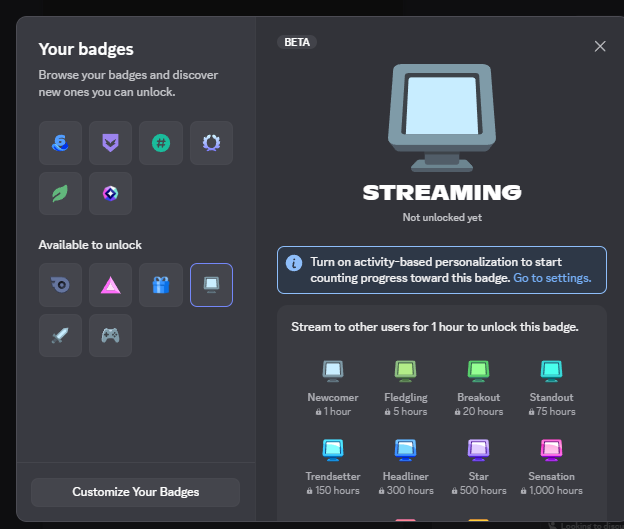Close the badges dialog with the X
Screen dimensions: 624x529
pos(600,46)
